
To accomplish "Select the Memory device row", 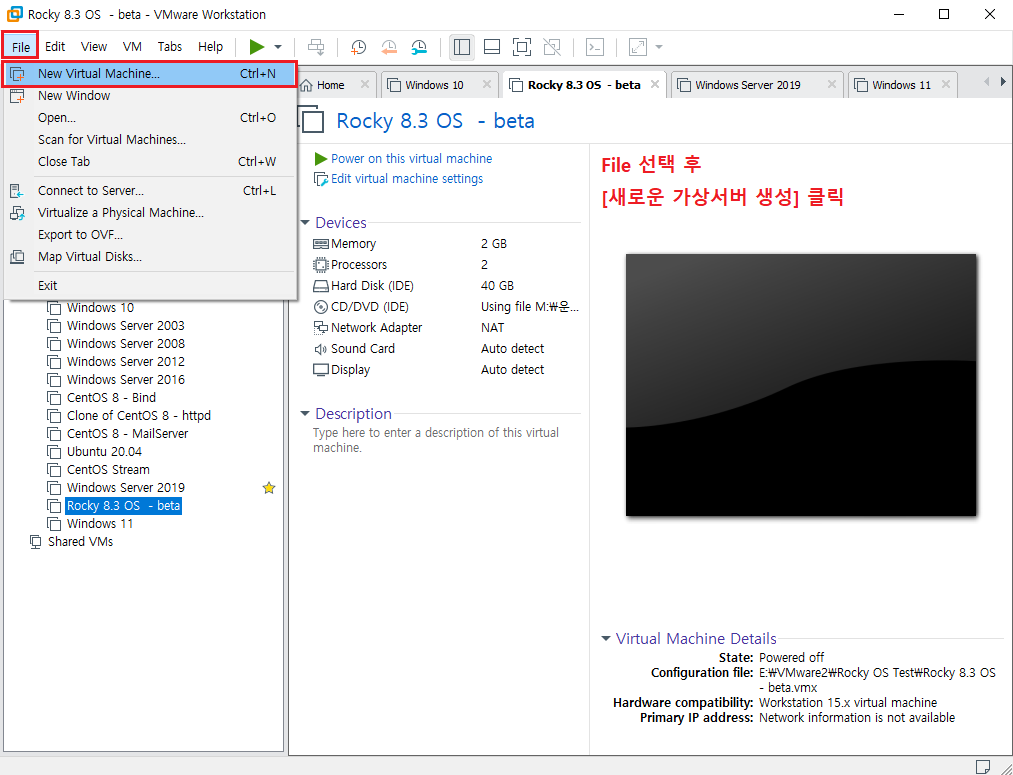I will [446, 243].
